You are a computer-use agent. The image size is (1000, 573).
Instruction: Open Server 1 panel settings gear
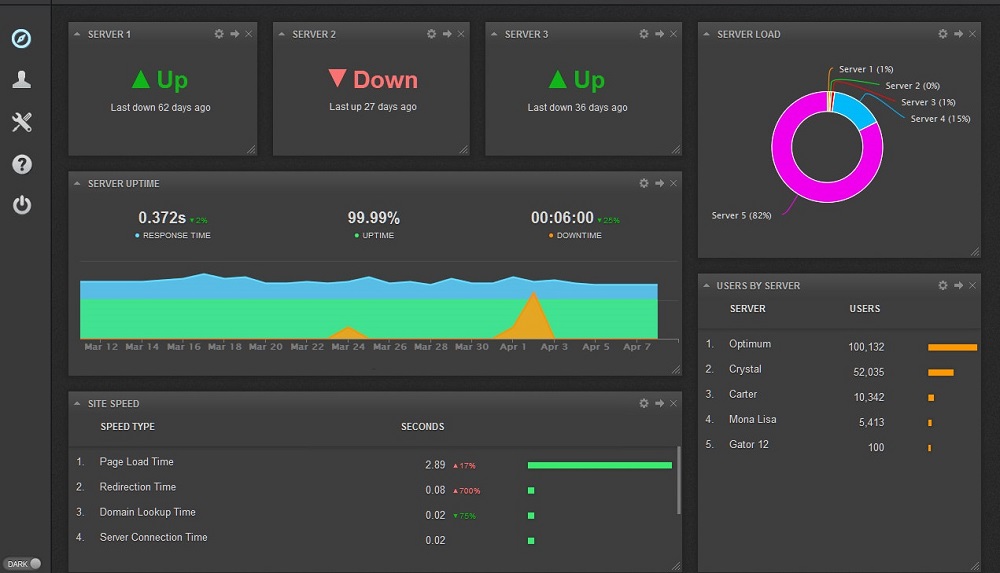pyautogui.click(x=219, y=34)
